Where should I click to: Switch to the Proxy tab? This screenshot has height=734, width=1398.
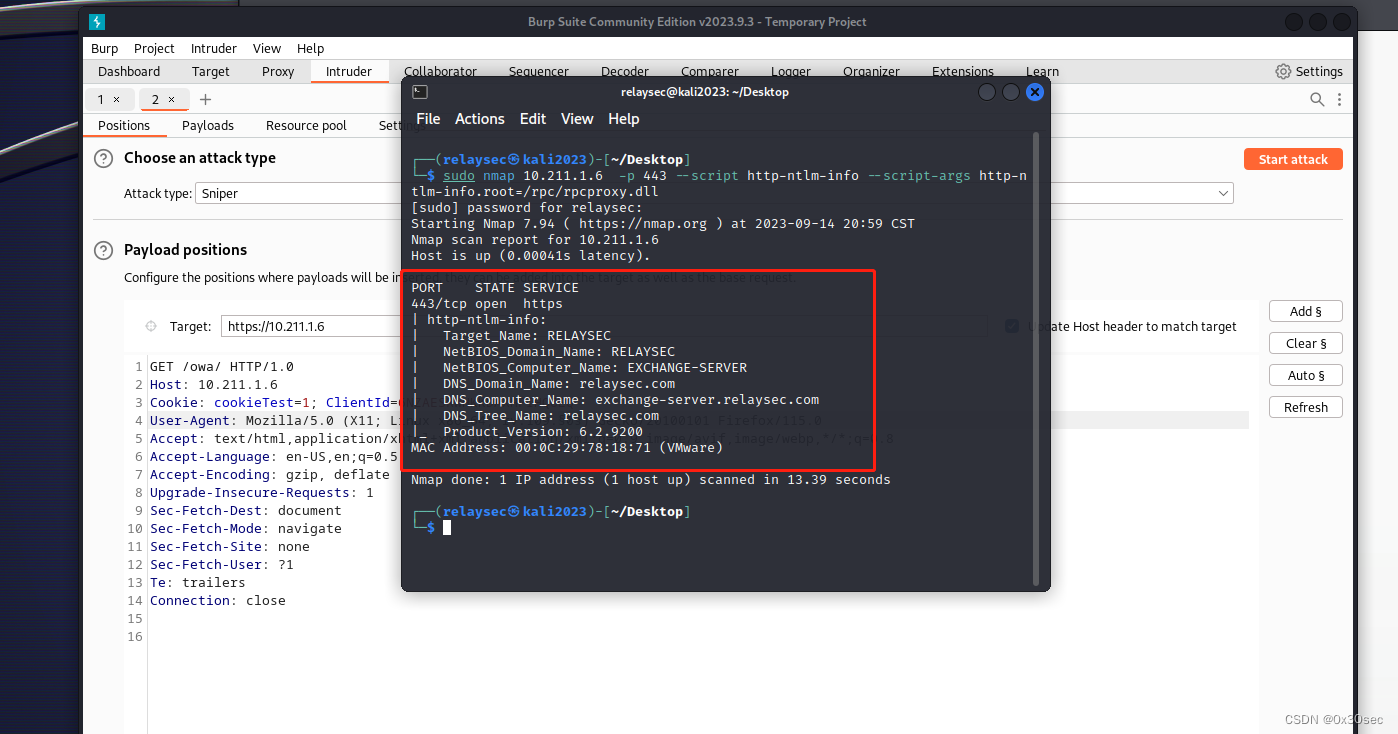(278, 71)
